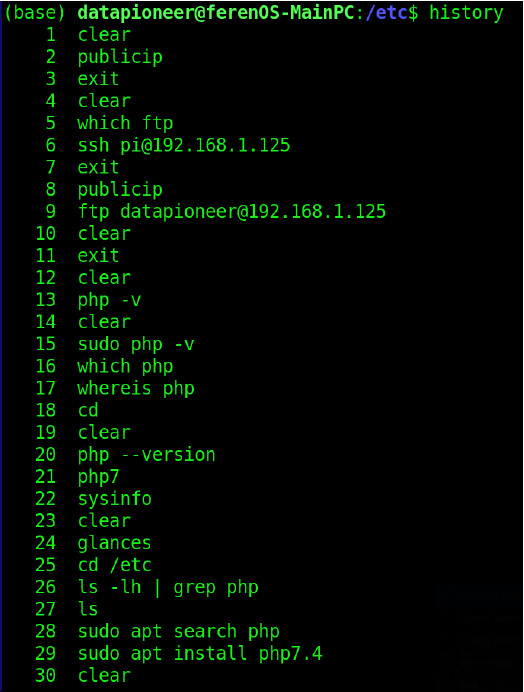This screenshot has width=524, height=692.
Task: Click the 'history' command at the prompt
Action: (x=466, y=13)
